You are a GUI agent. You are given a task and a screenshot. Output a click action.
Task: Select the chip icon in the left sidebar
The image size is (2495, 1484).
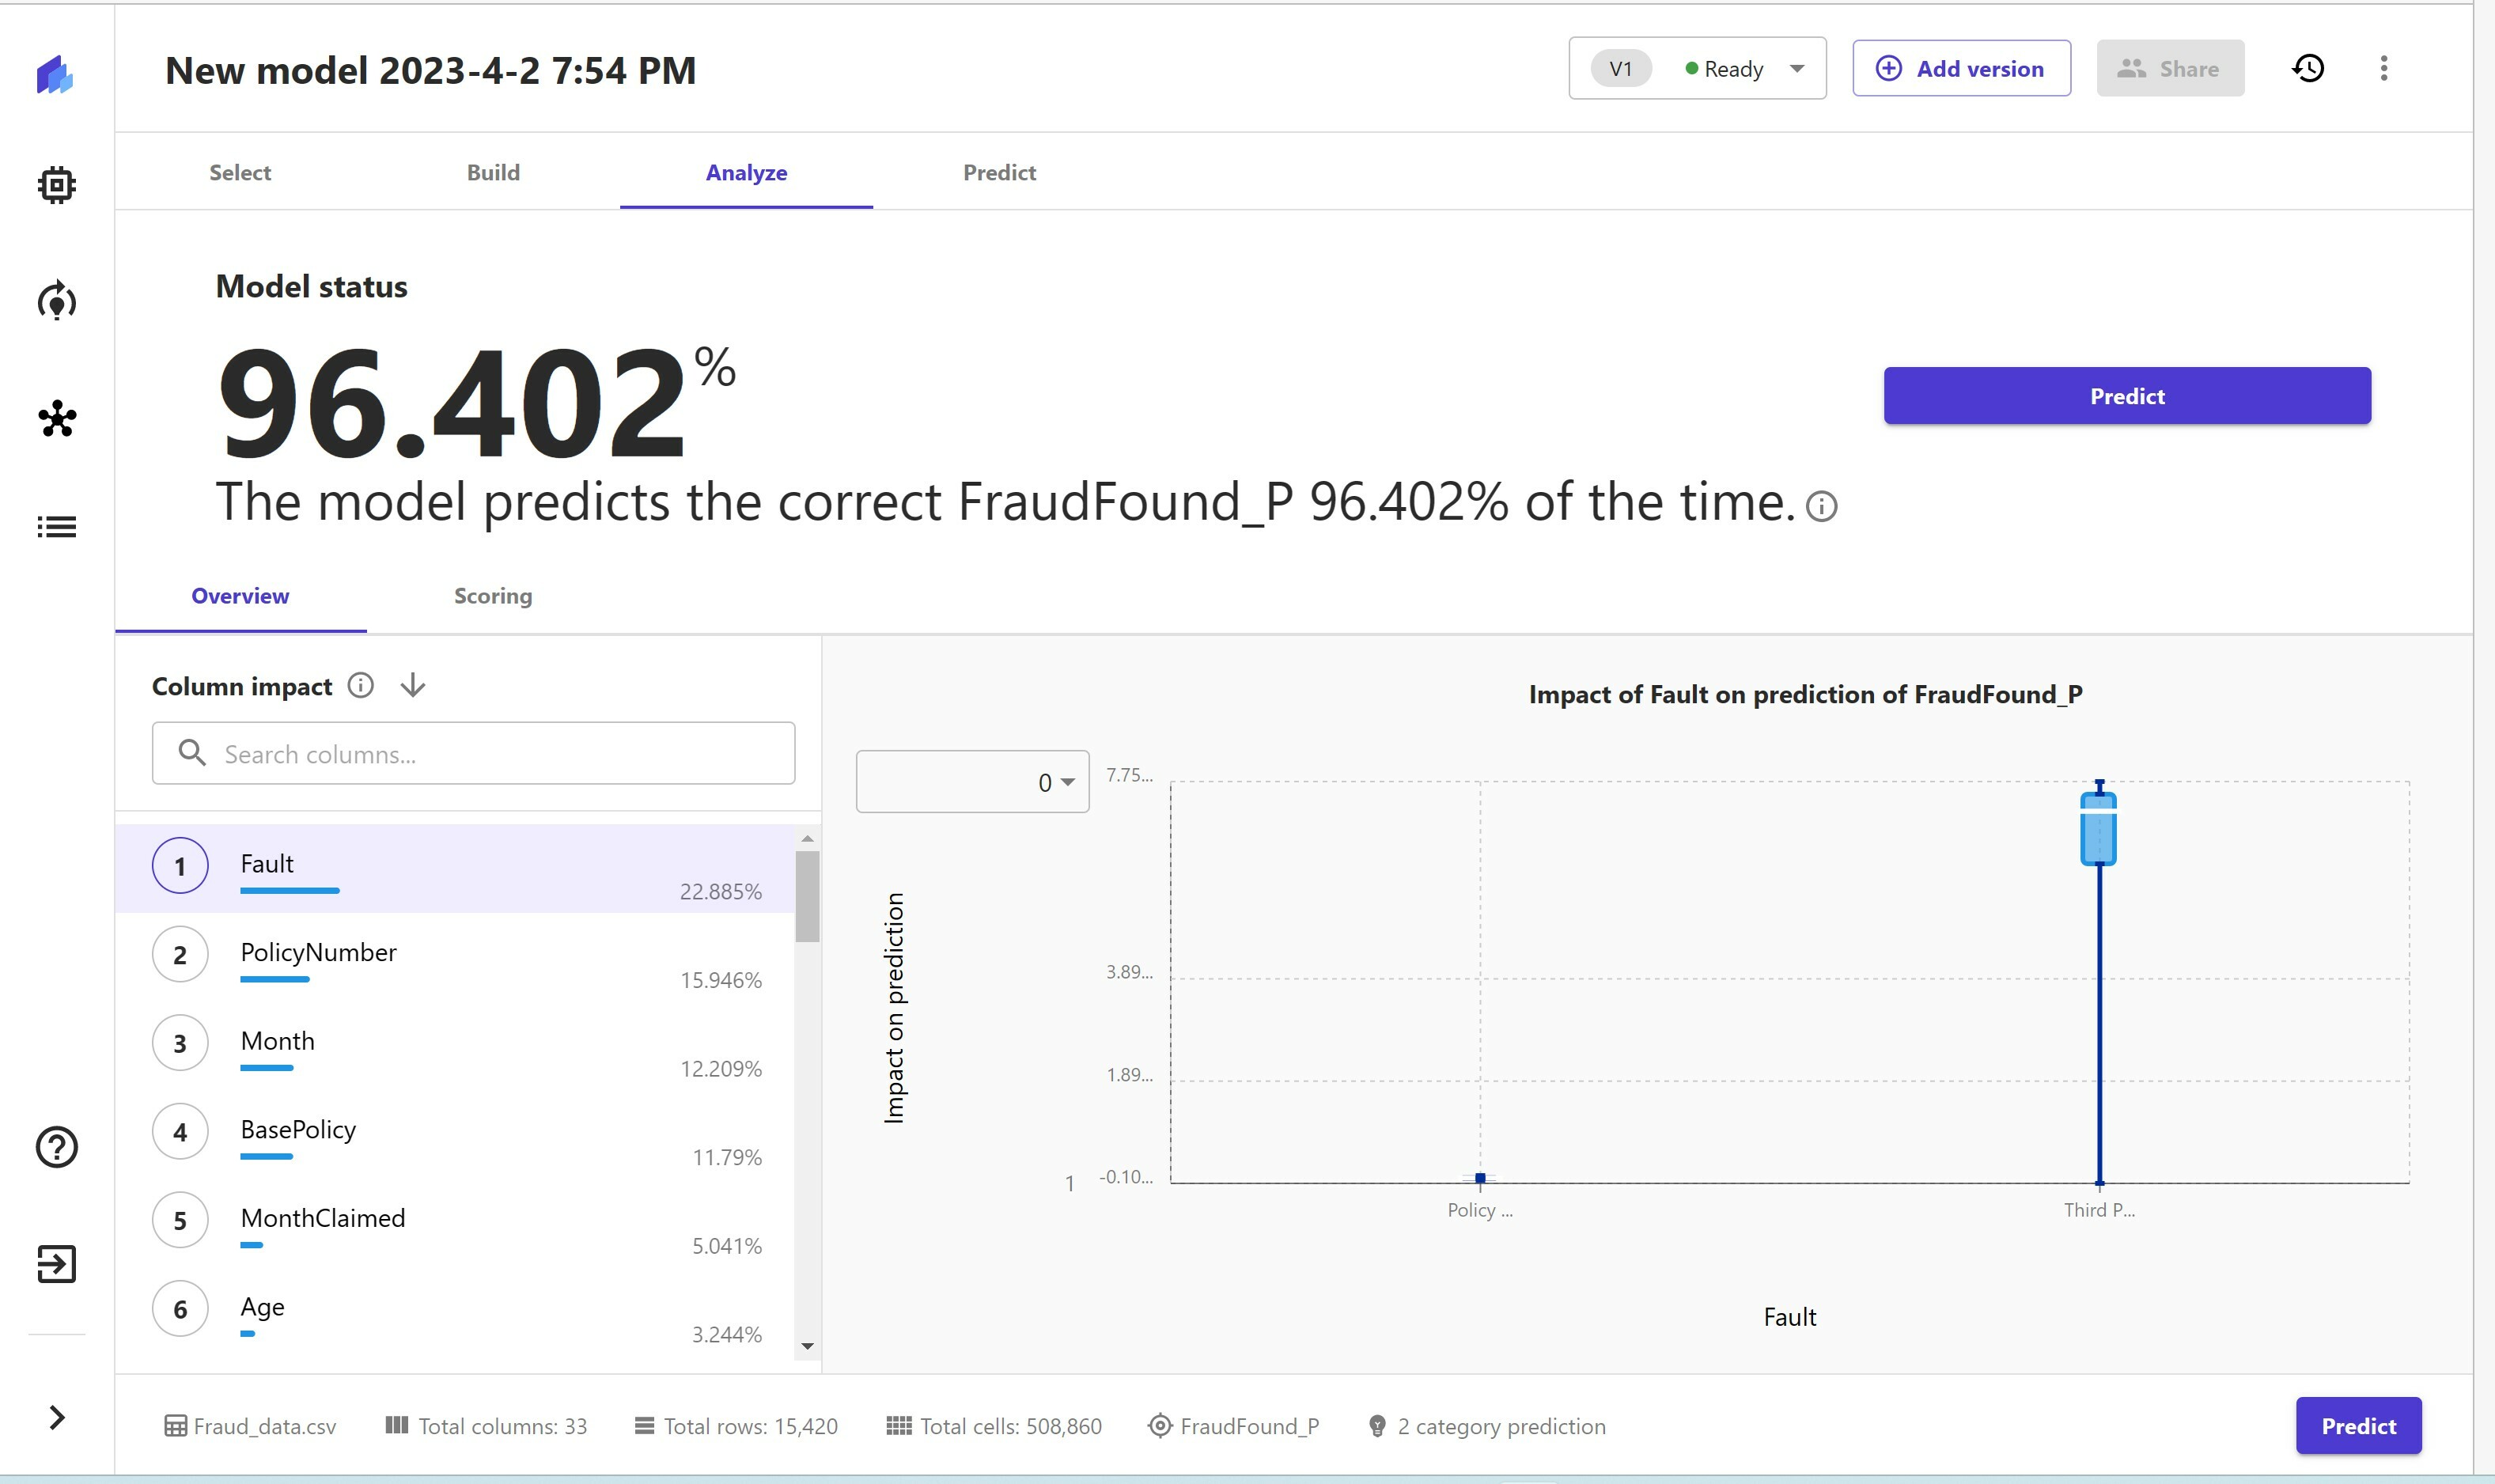[x=56, y=184]
